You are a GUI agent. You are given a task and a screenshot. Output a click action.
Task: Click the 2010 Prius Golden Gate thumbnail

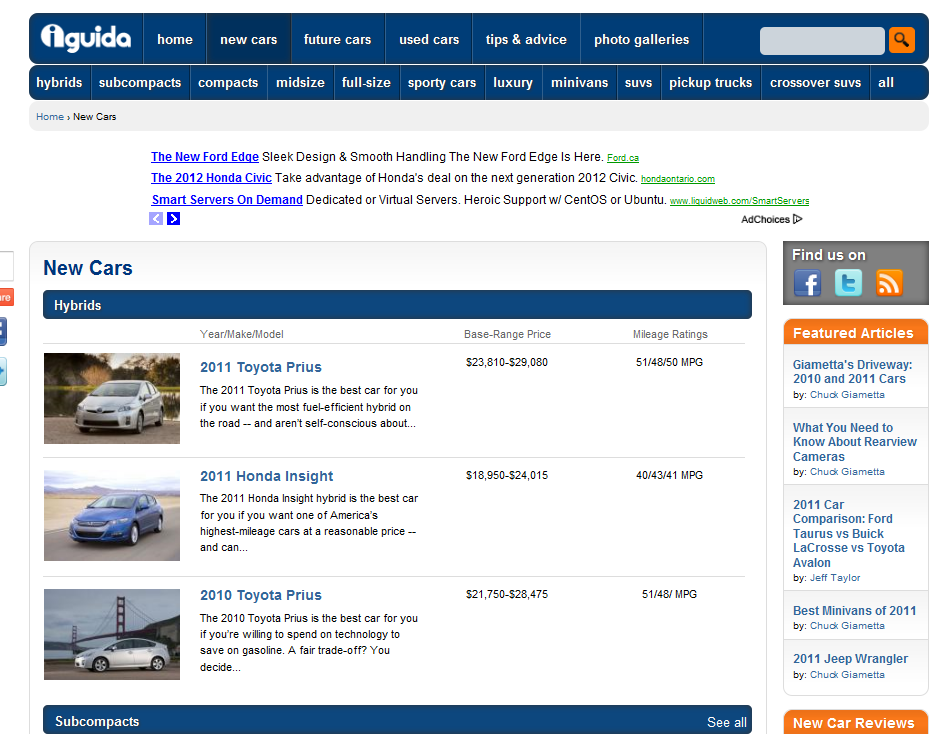[x=112, y=634]
